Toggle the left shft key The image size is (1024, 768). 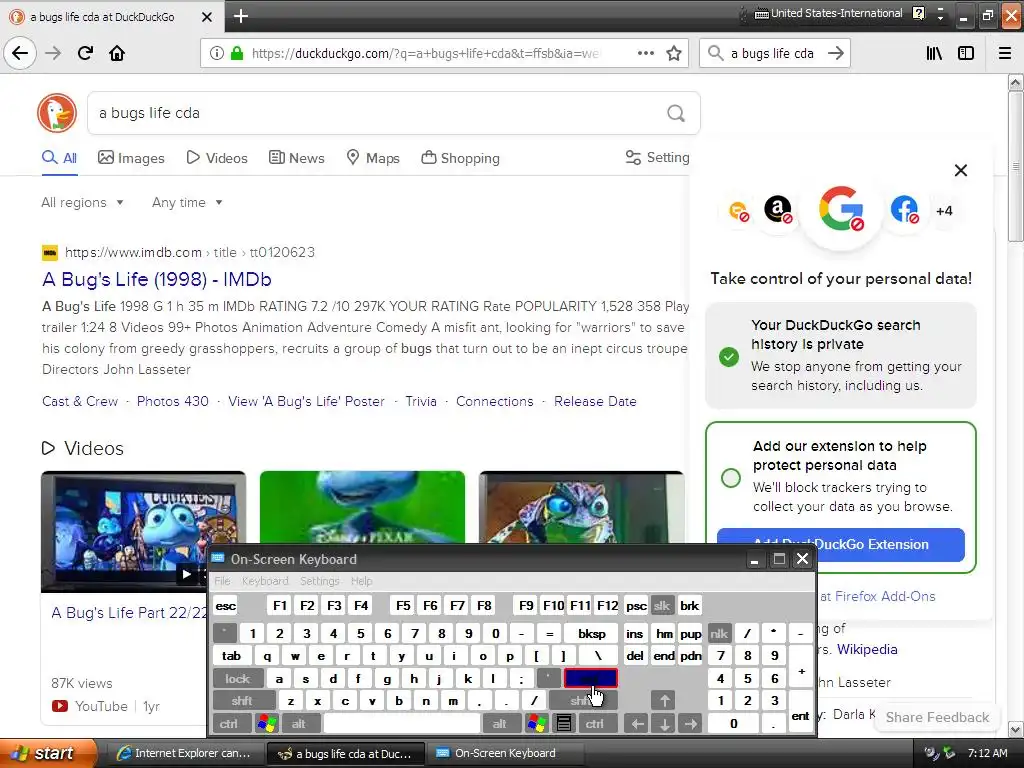(x=242, y=701)
